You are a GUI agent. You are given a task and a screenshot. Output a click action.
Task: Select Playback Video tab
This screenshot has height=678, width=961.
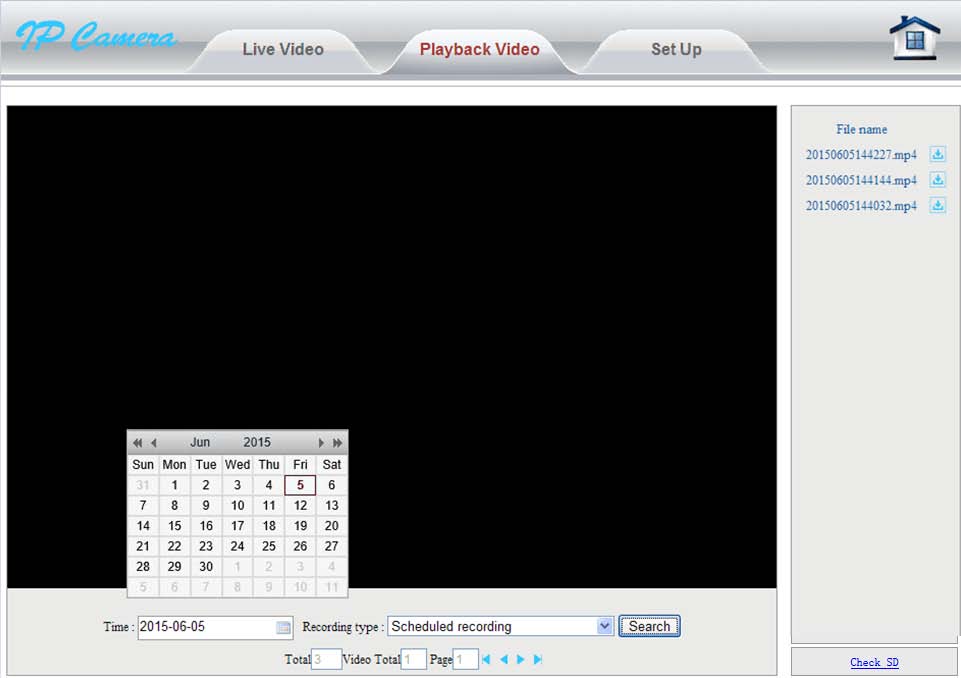(x=479, y=49)
